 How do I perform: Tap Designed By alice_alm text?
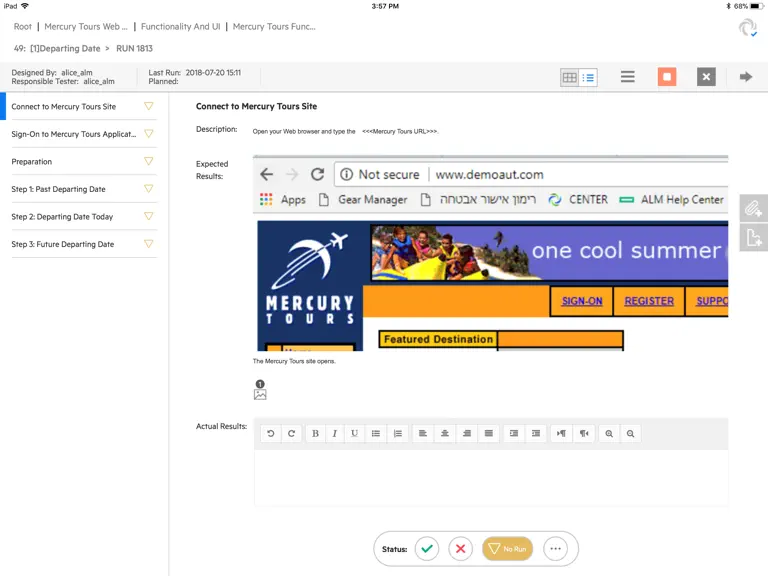click(52, 72)
